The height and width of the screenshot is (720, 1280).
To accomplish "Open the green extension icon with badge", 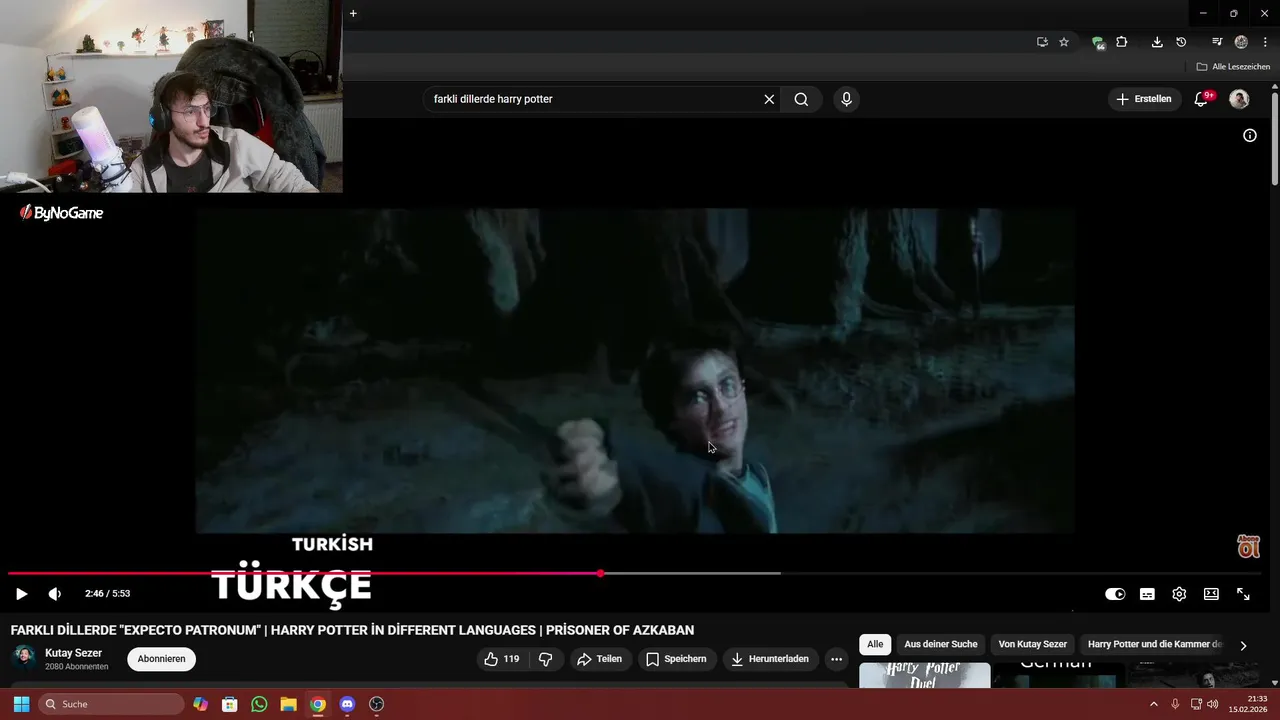I will (1098, 42).
